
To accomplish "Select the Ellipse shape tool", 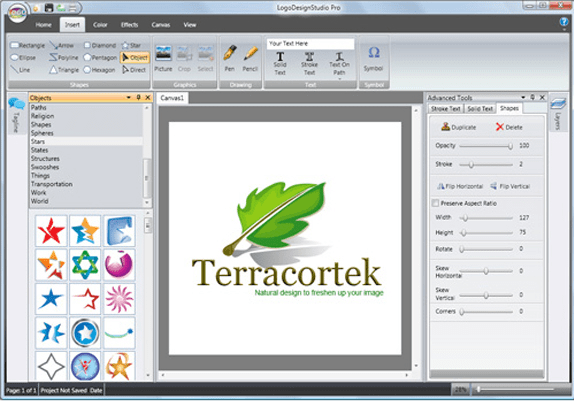I will (x=23, y=57).
